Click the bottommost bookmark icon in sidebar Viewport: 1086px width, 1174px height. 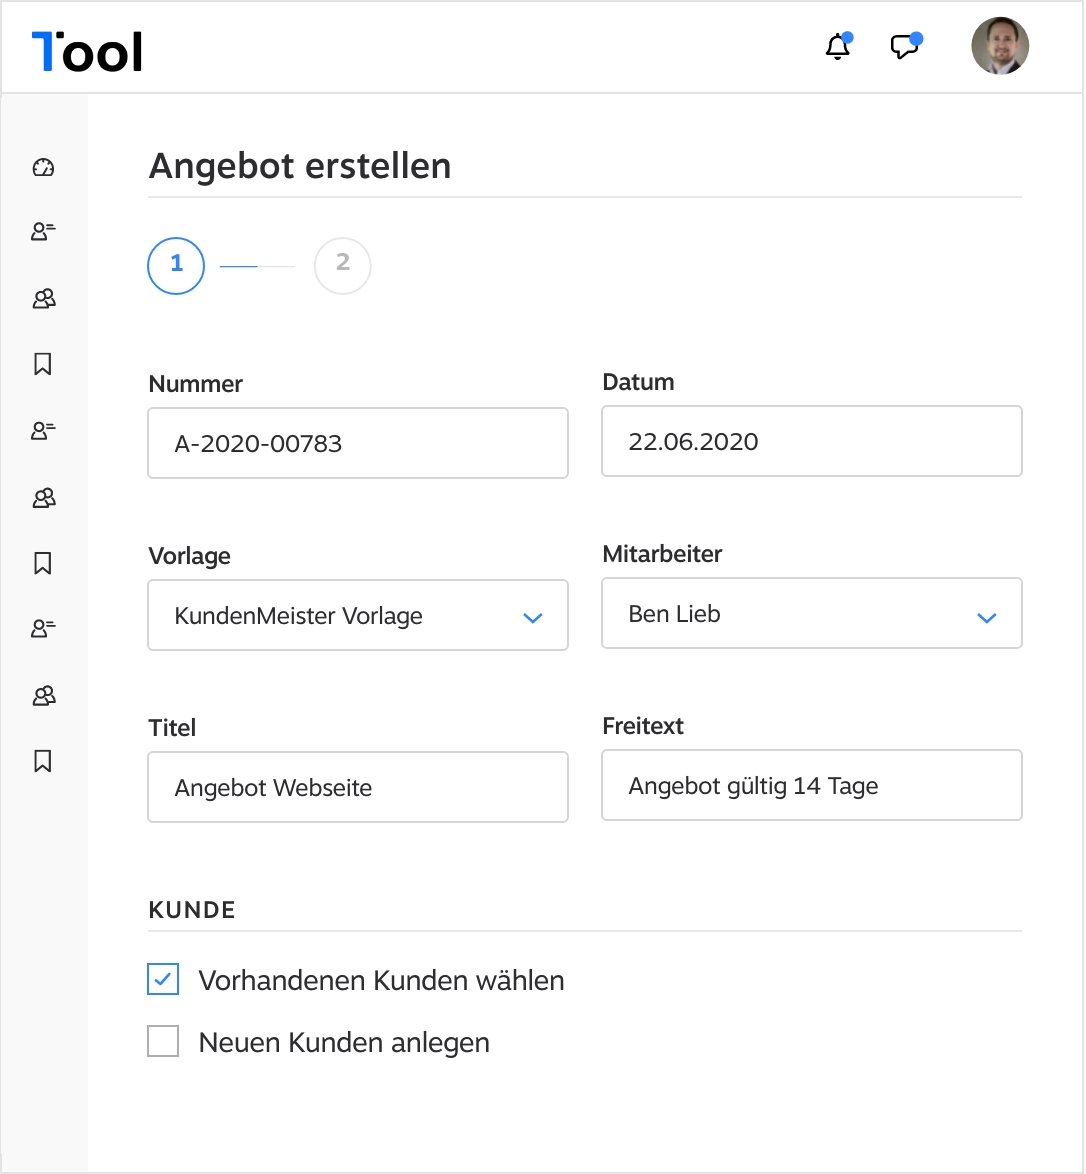point(43,762)
